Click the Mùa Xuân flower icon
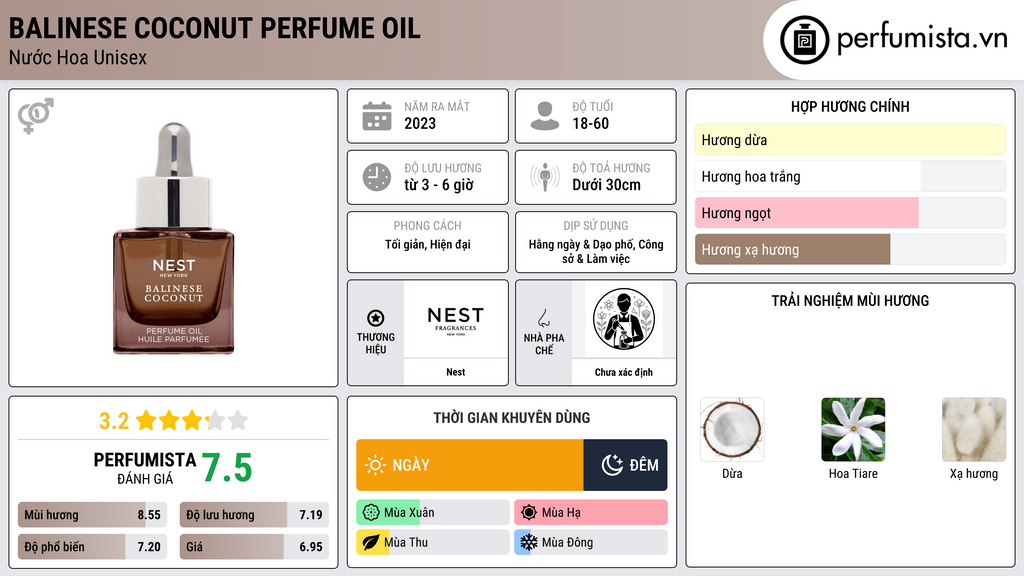This screenshot has width=1024, height=576. pyautogui.click(x=371, y=513)
